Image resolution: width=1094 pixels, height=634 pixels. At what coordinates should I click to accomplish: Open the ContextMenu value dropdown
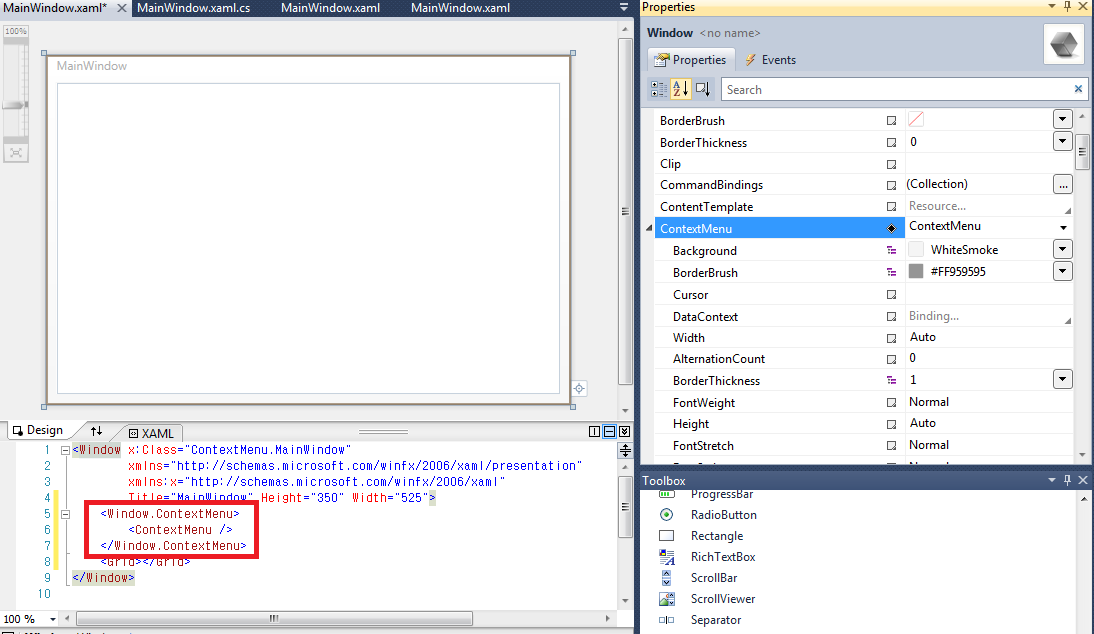(1062, 226)
